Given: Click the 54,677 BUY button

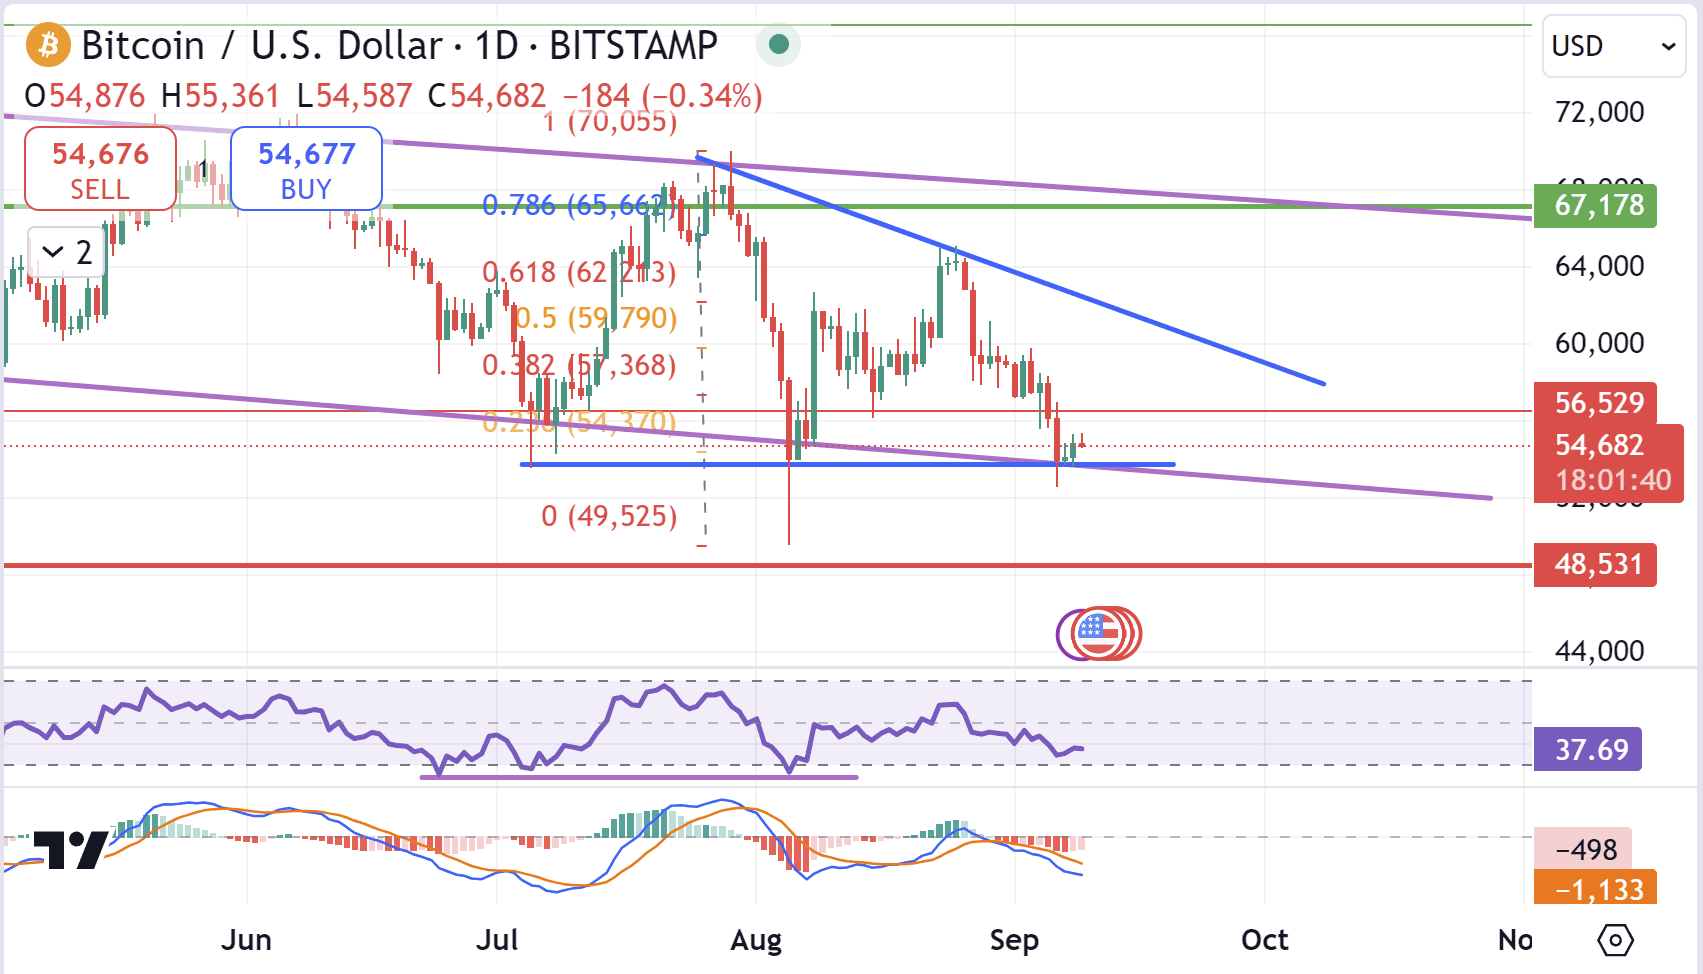Looking at the screenshot, I should click(306, 169).
